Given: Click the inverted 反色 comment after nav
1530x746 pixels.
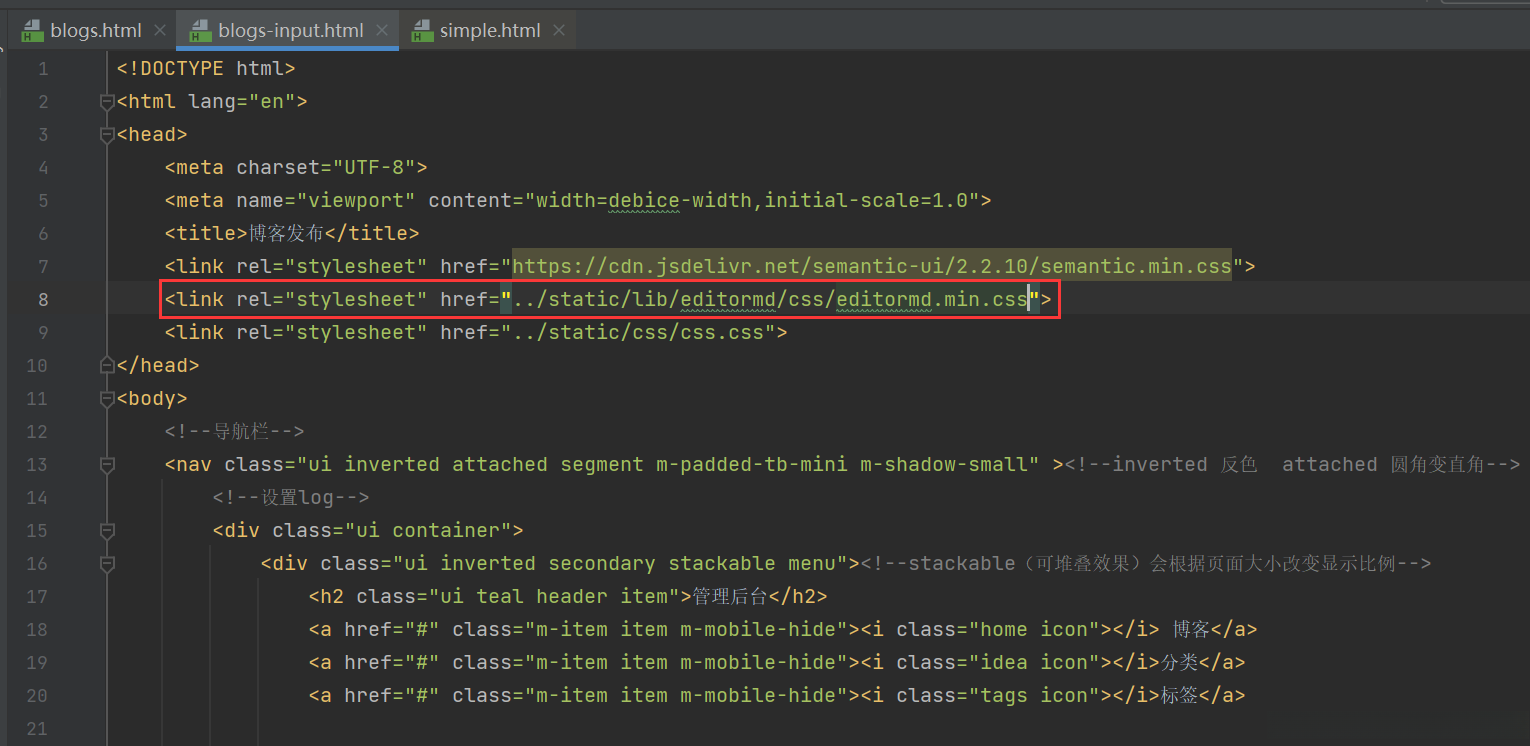Looking at the screenshot, I should point(1292,465).
